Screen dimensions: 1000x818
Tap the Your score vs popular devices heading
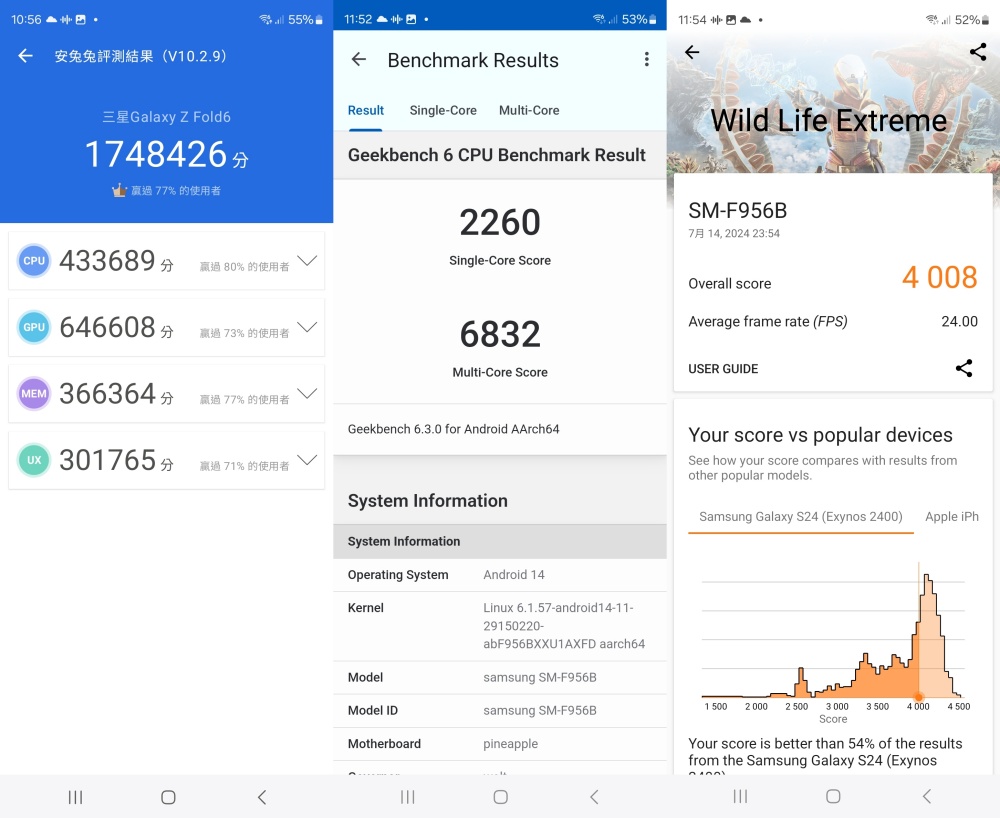(820, 435)
